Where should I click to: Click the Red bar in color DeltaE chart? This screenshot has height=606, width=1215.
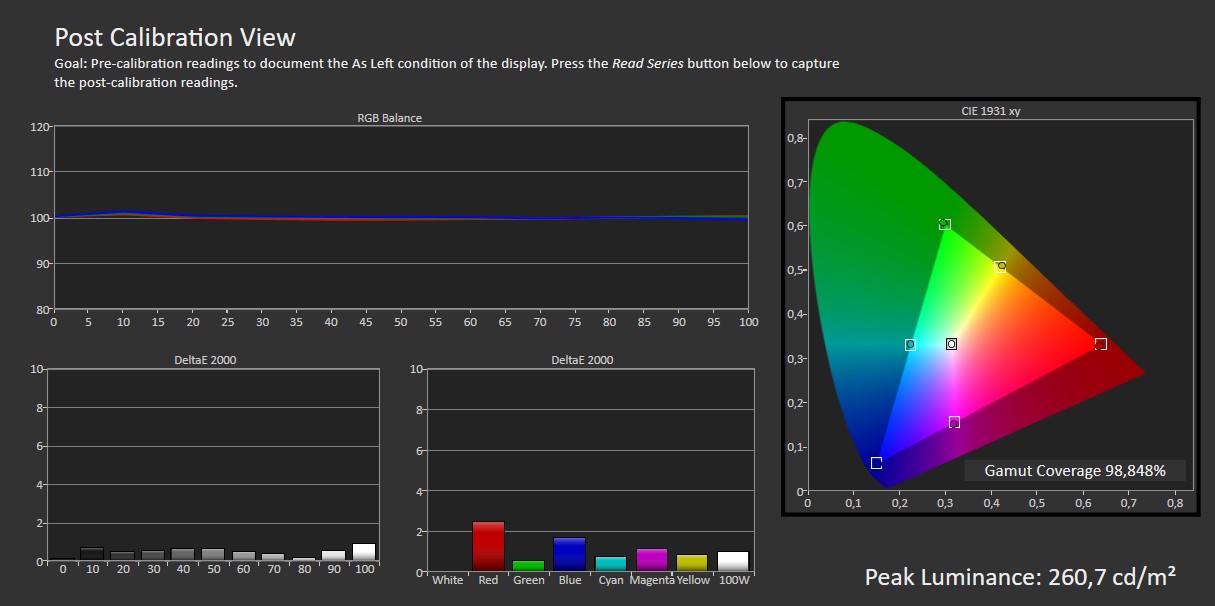[488, 546]
